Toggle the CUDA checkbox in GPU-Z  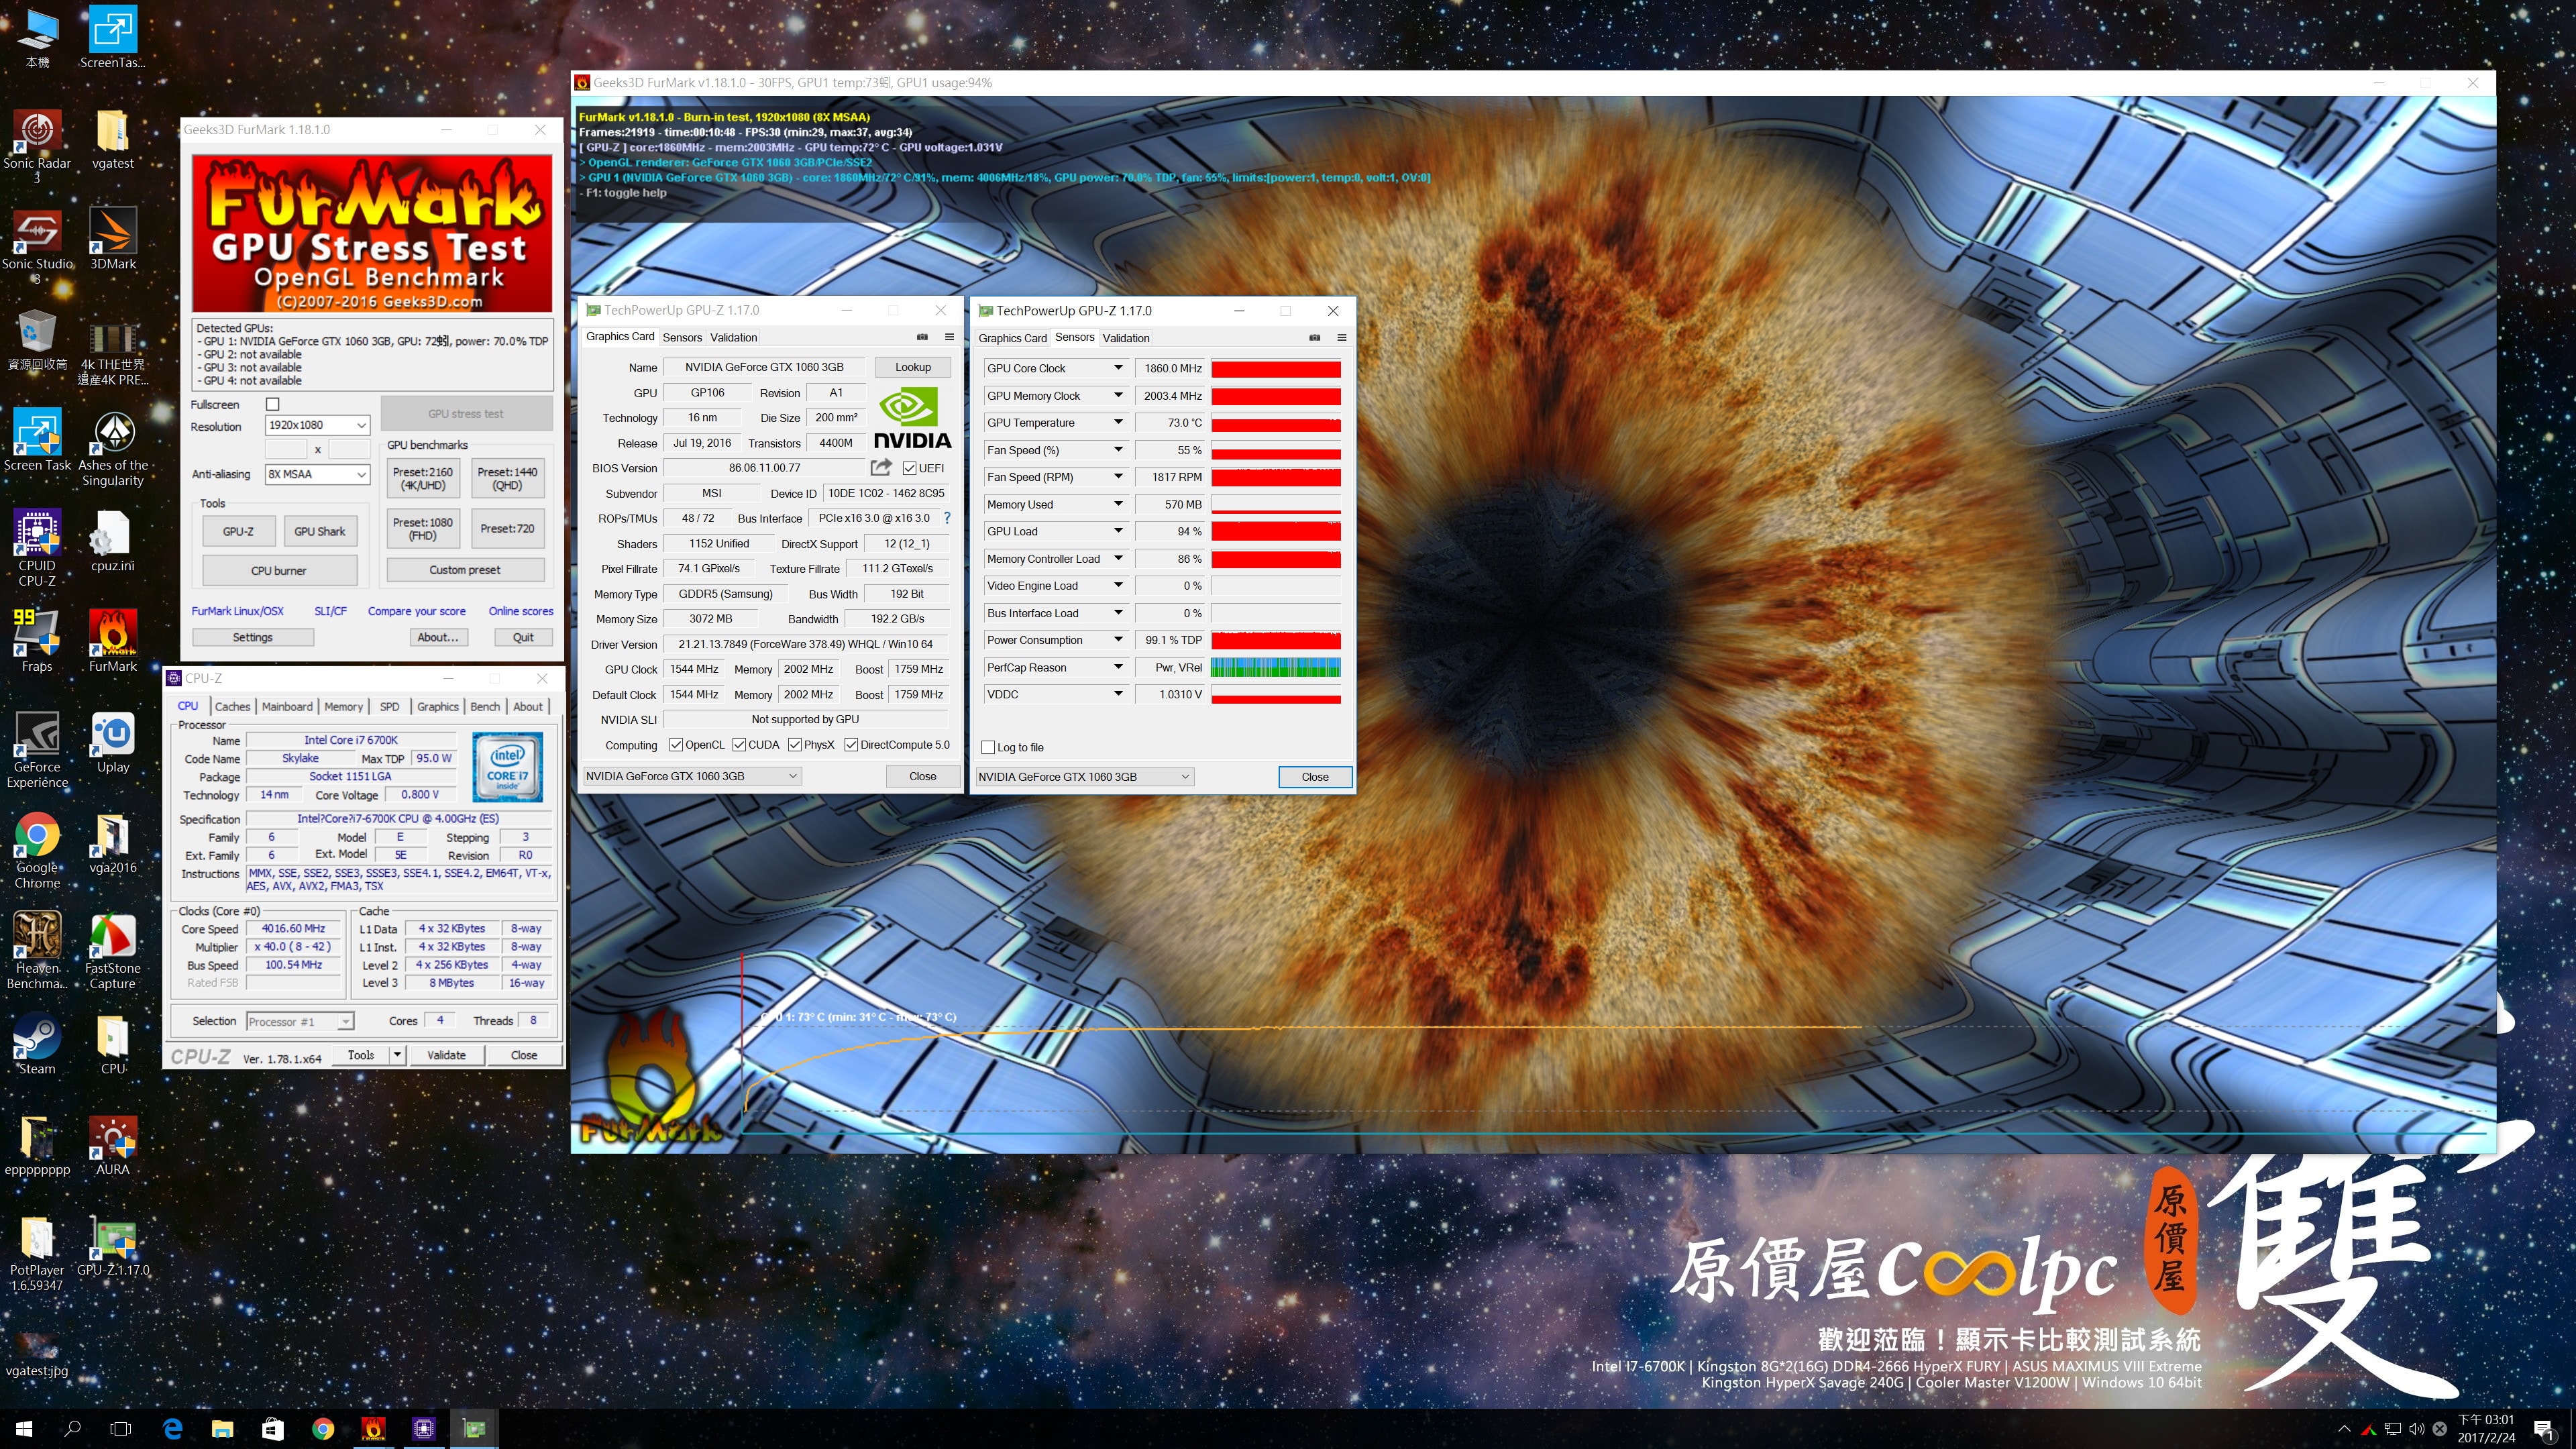point(739,745)
